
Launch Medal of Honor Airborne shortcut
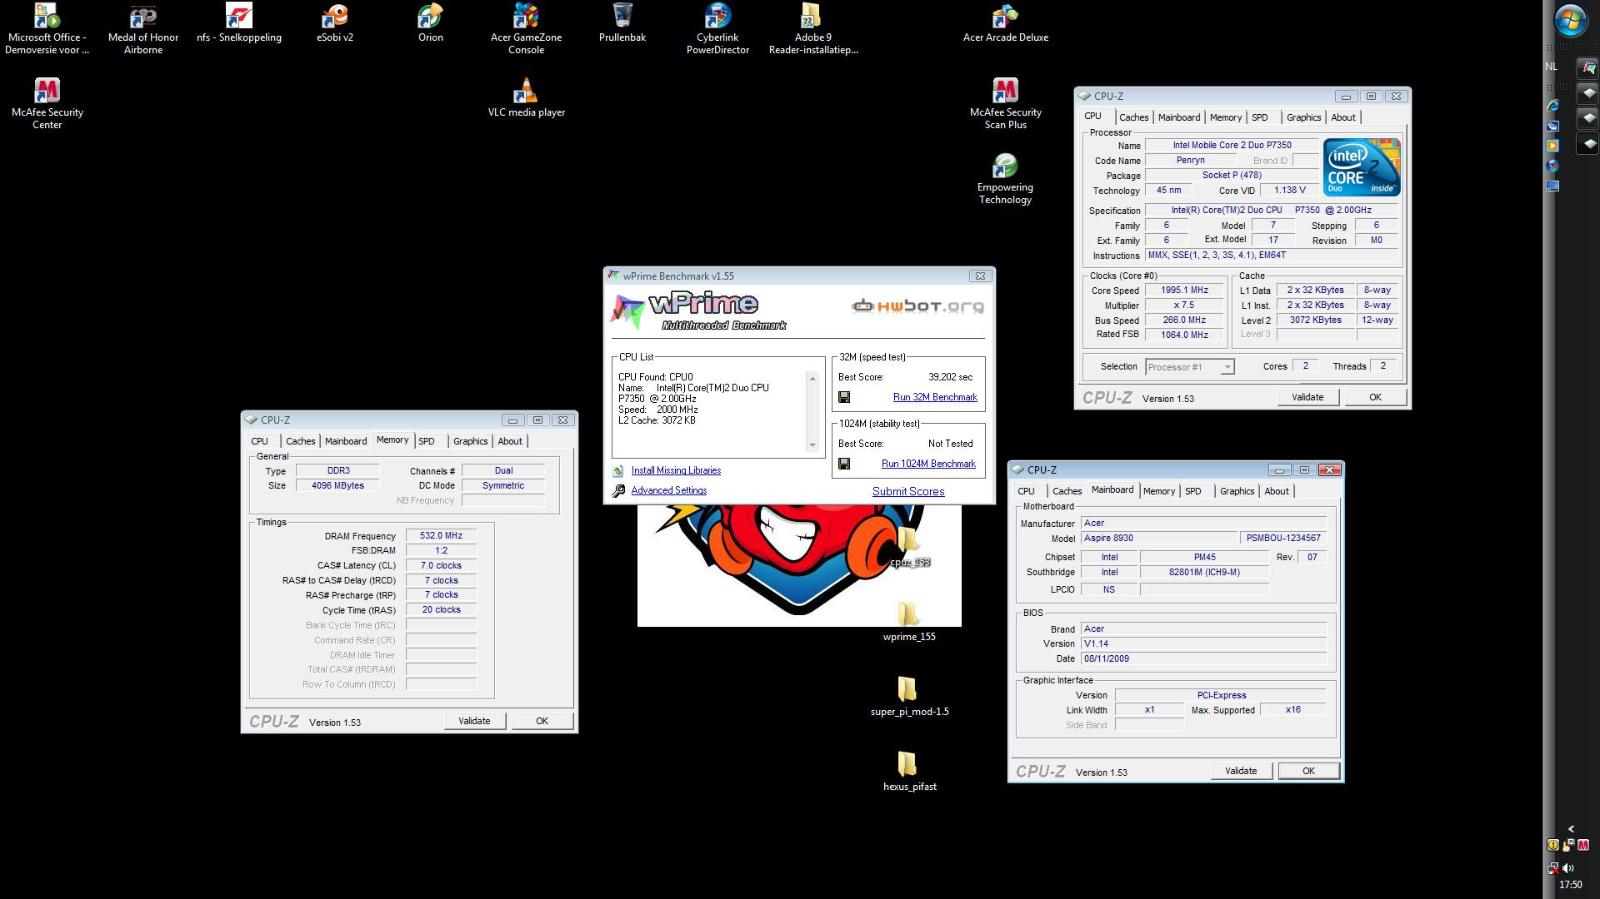coord(143,29)
